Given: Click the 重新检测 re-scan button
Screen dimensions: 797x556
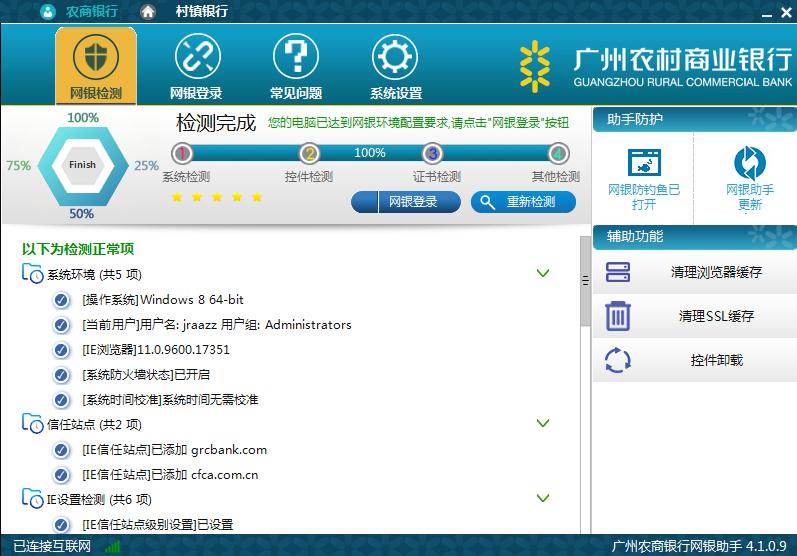Looking at the screenshot, I should (523, 202).
